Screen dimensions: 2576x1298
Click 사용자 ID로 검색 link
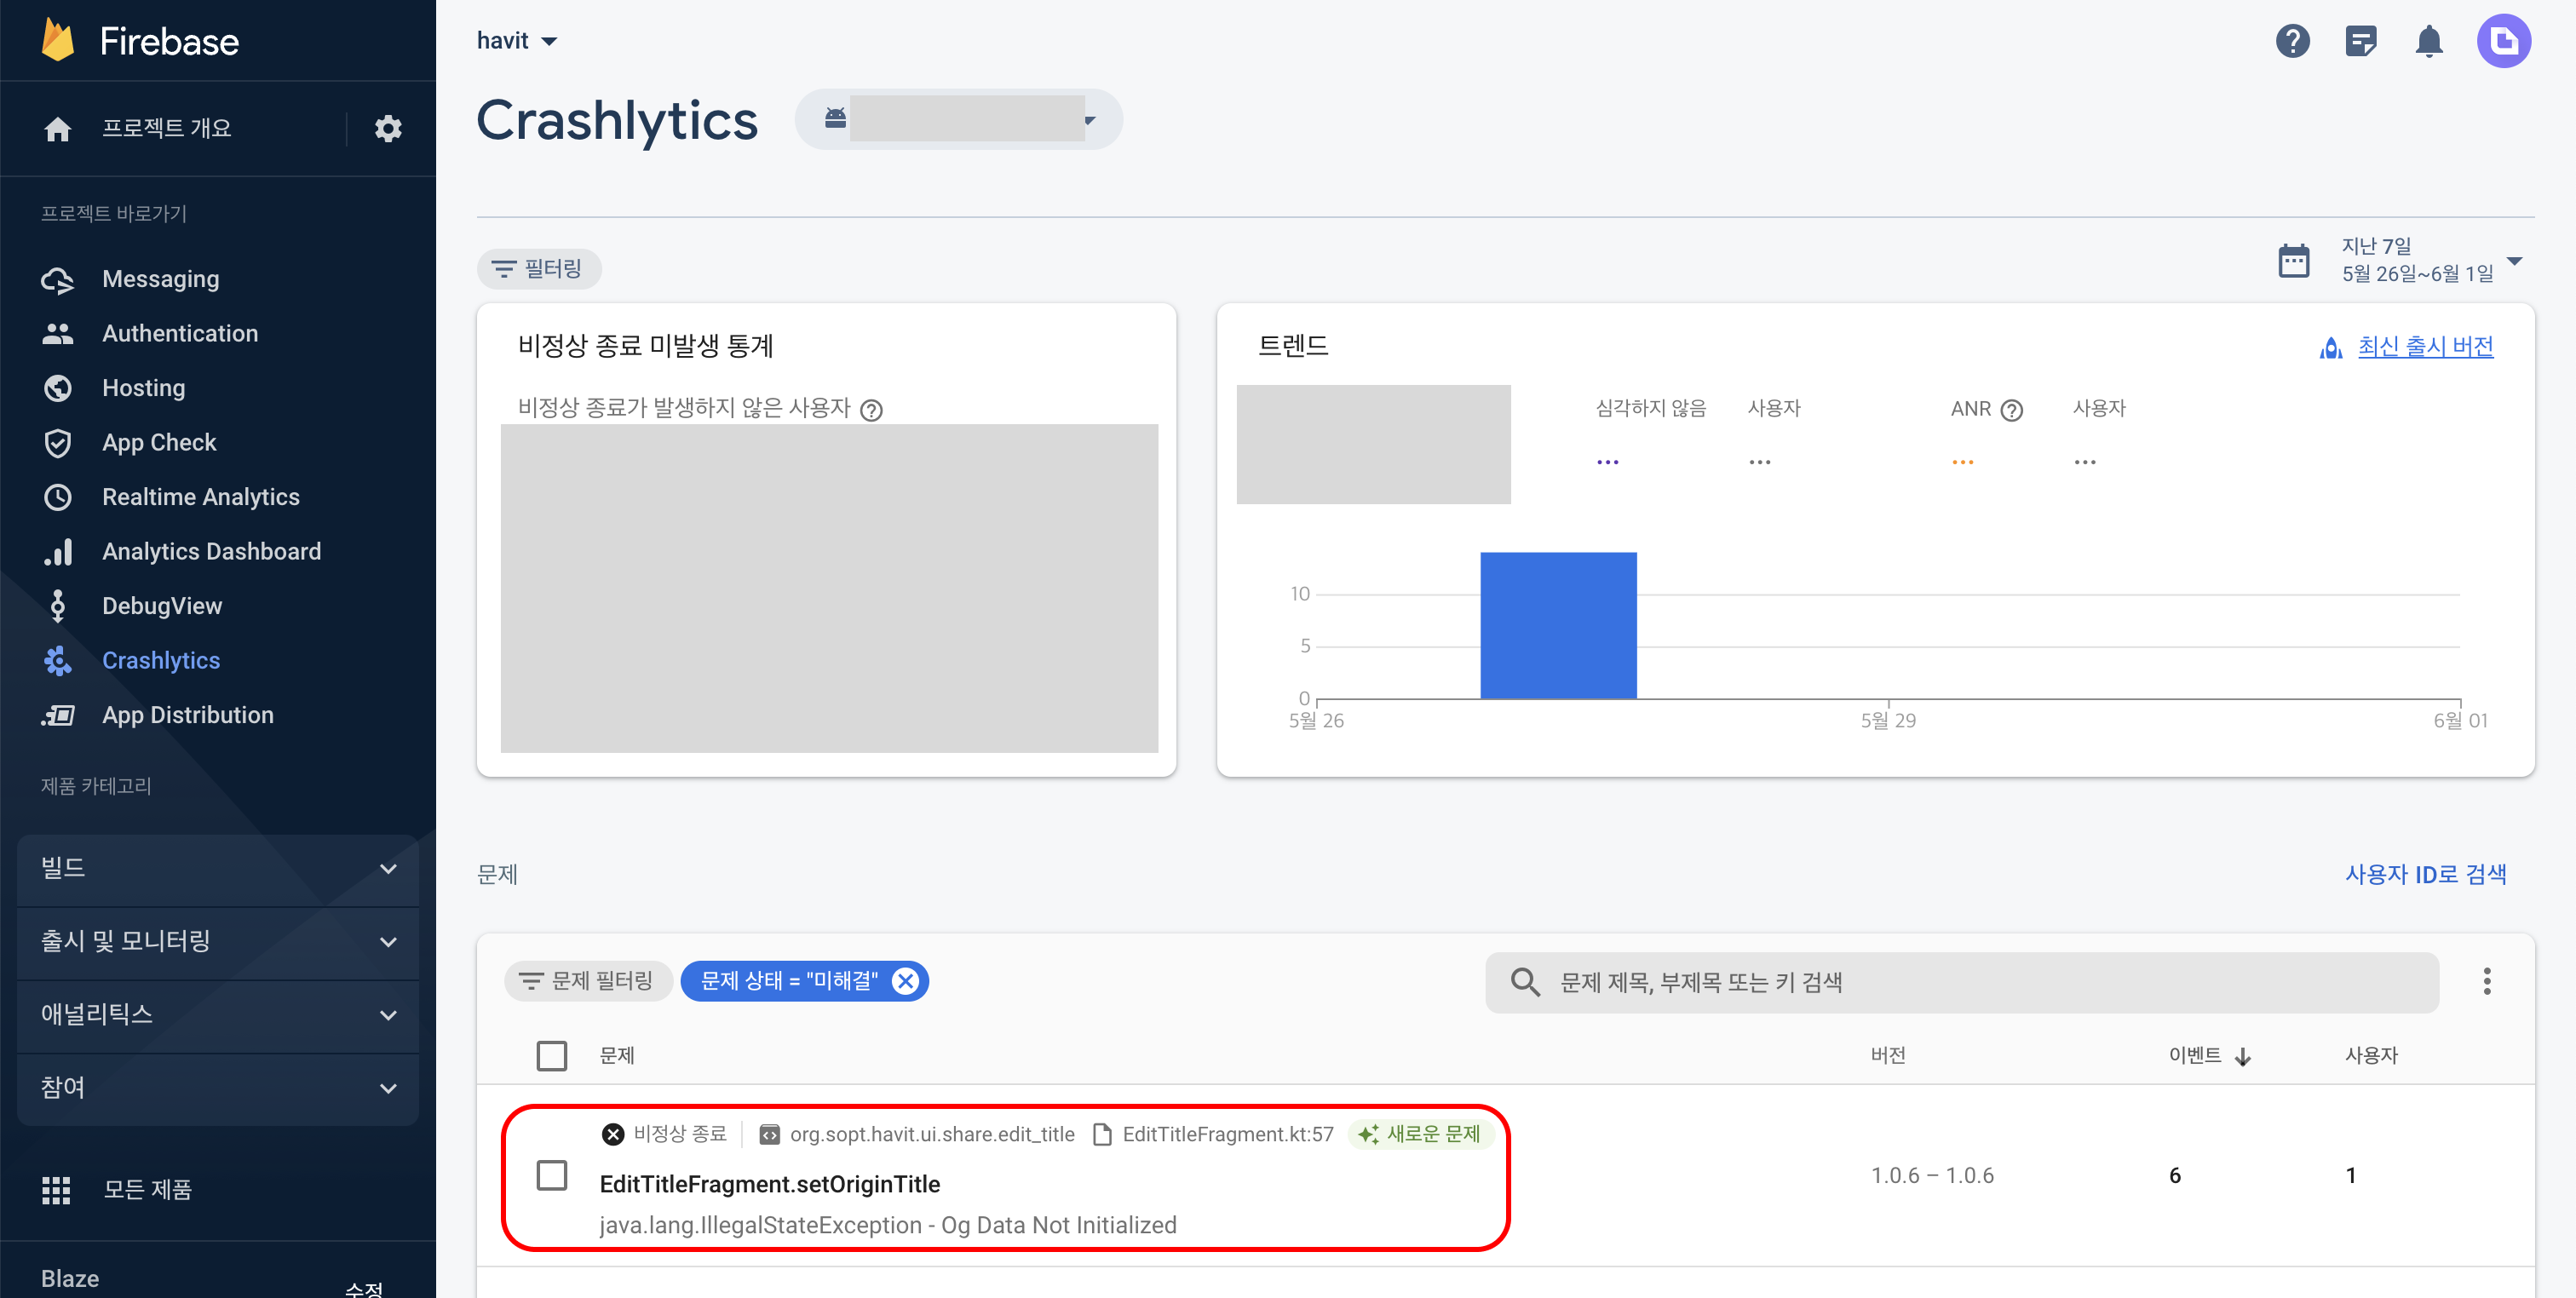[x=2425, y=875]
